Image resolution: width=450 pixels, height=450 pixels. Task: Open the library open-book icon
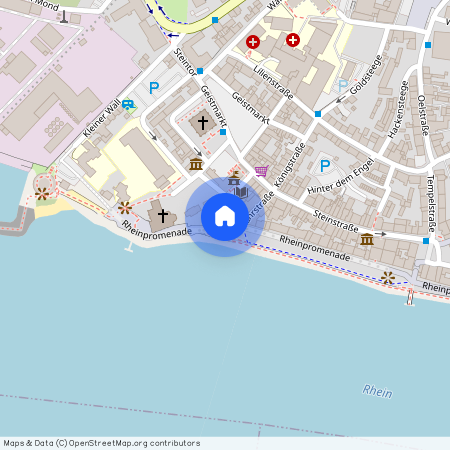click(241, 192)
